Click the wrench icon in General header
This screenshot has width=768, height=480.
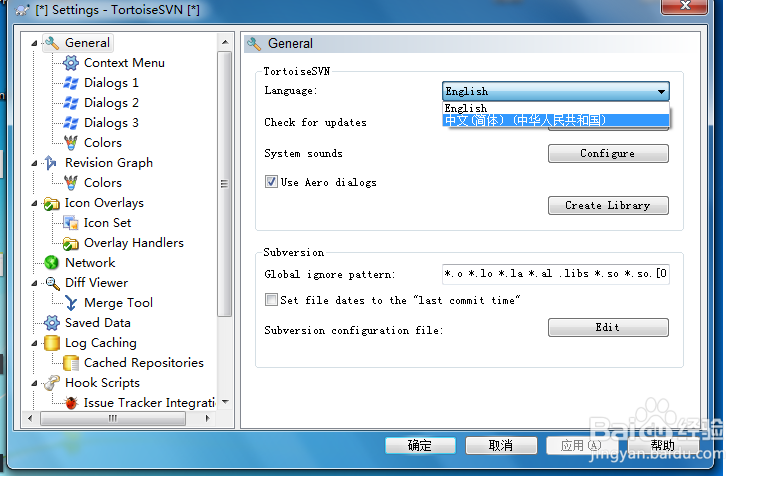pos(254,44)
